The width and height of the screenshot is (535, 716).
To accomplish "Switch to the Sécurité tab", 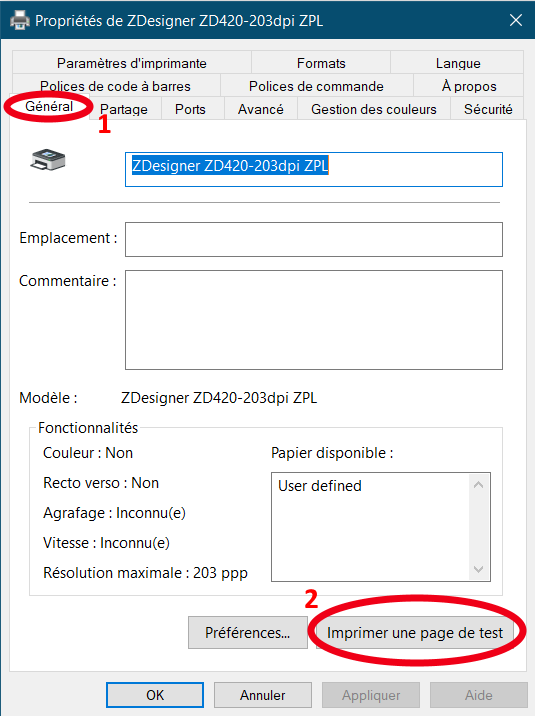I will [x=488, y=109].
